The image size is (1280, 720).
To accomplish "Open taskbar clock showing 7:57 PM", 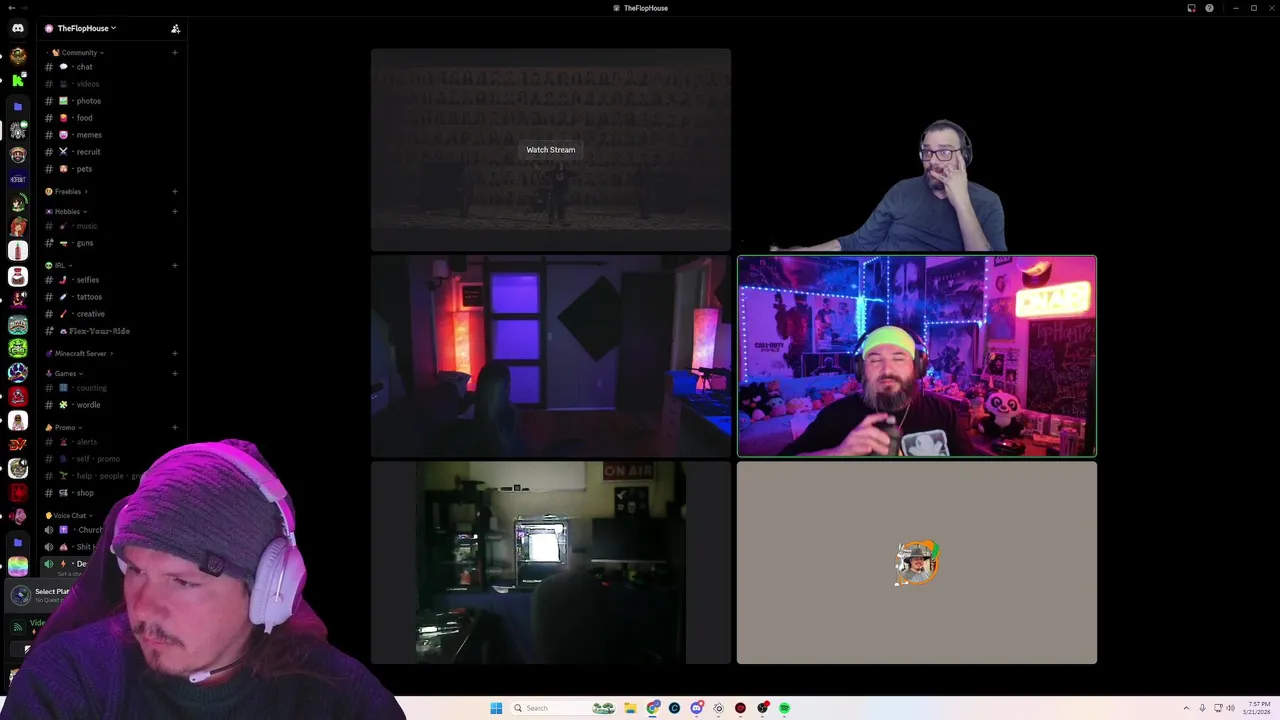I will point(1257,708).
